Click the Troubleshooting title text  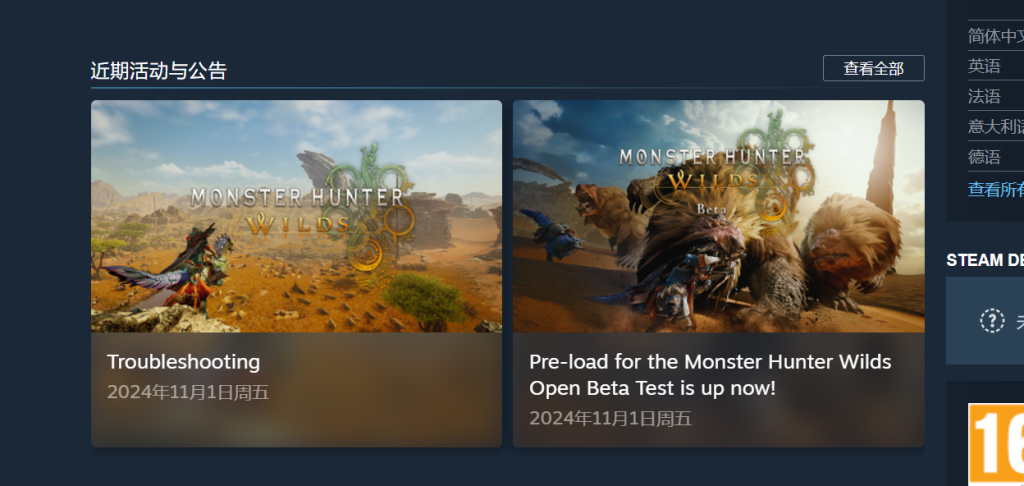[x=184, y=362]
